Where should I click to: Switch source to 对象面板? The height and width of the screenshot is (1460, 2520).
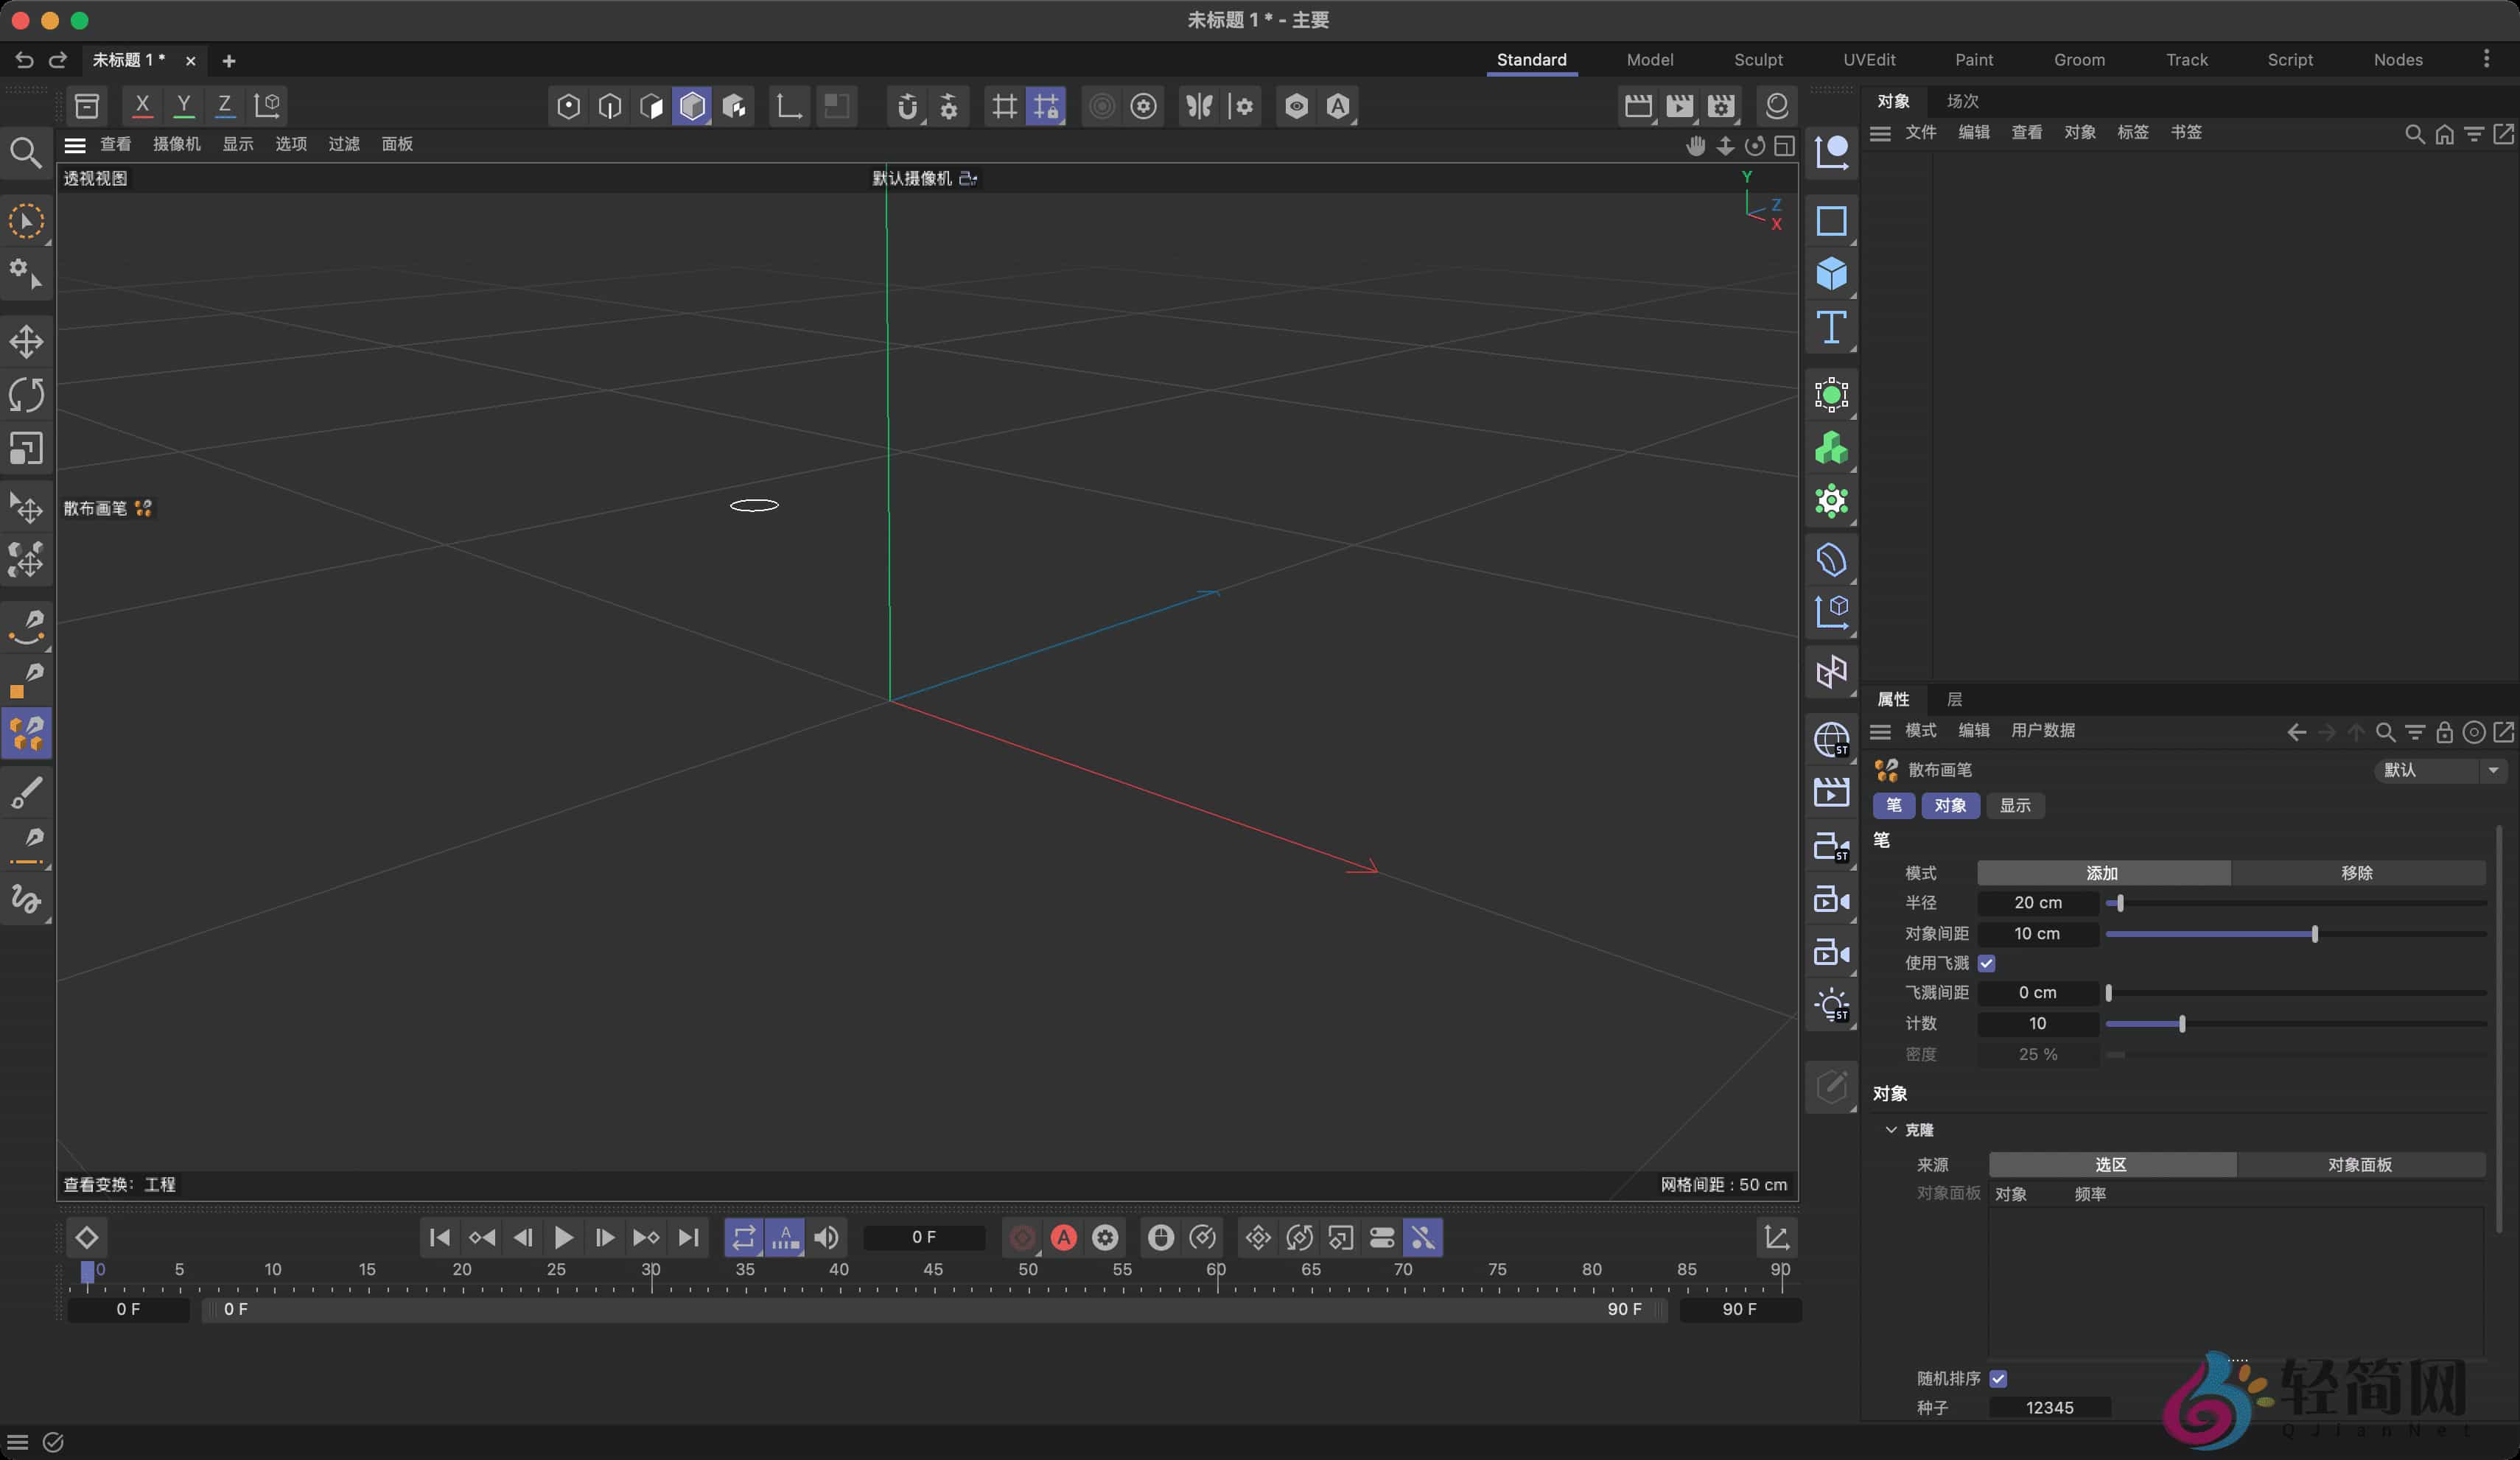tap(2361, 1164)
